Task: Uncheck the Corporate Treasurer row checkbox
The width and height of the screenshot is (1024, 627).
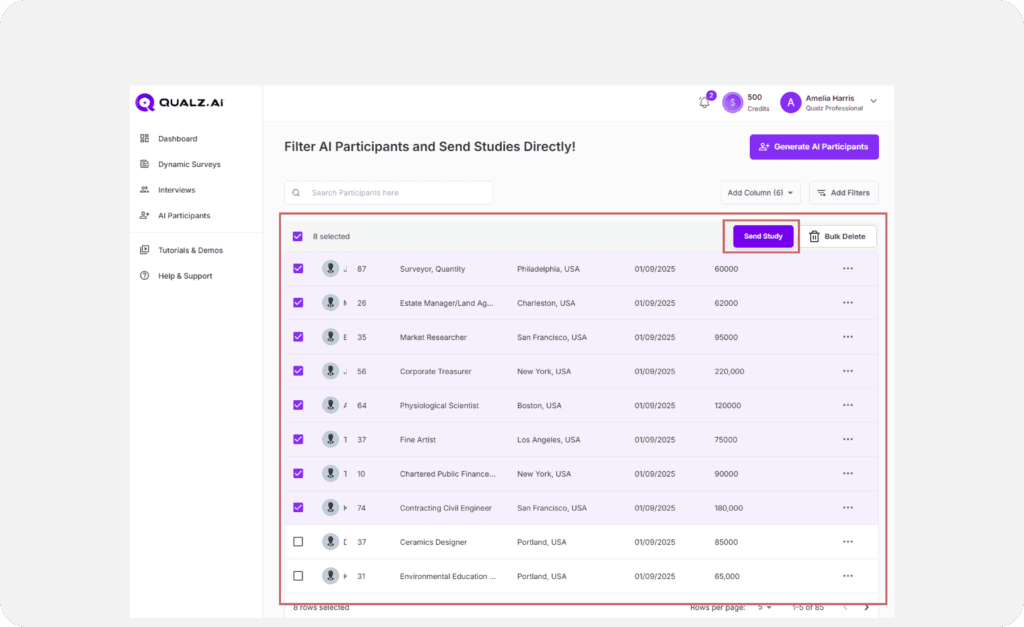Action: point(298,371)
